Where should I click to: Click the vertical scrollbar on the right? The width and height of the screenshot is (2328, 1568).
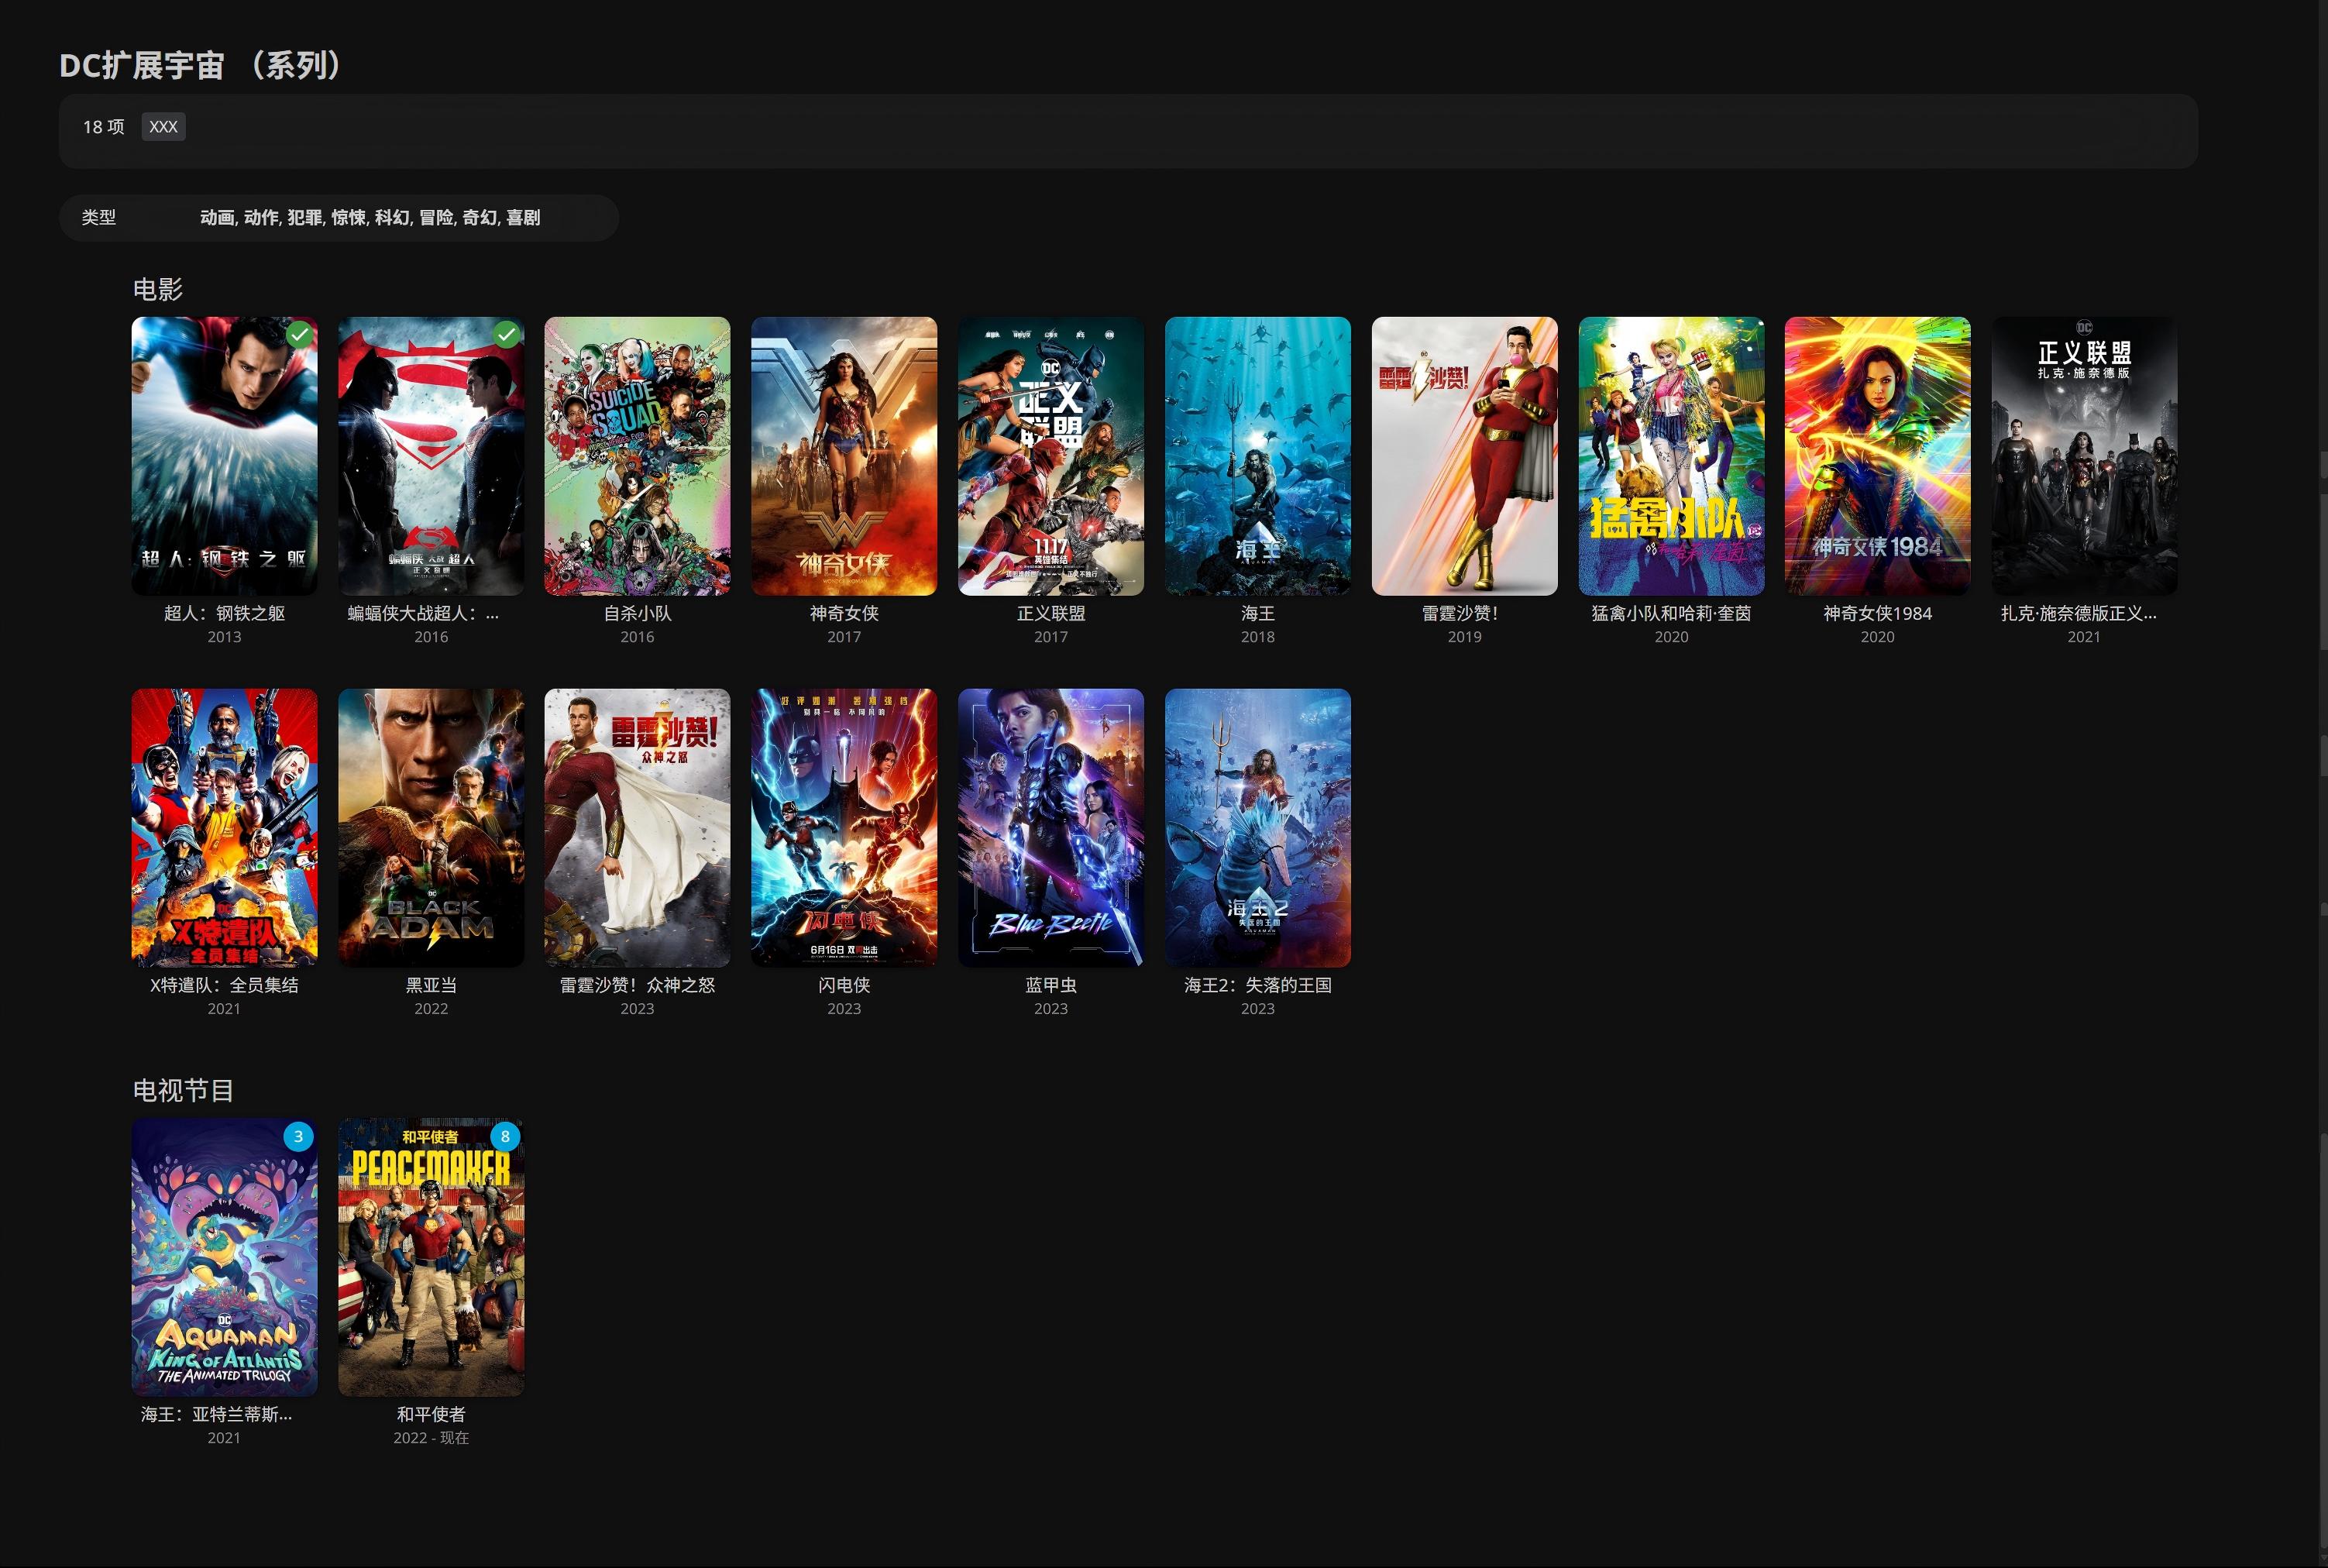point(2322,784)
